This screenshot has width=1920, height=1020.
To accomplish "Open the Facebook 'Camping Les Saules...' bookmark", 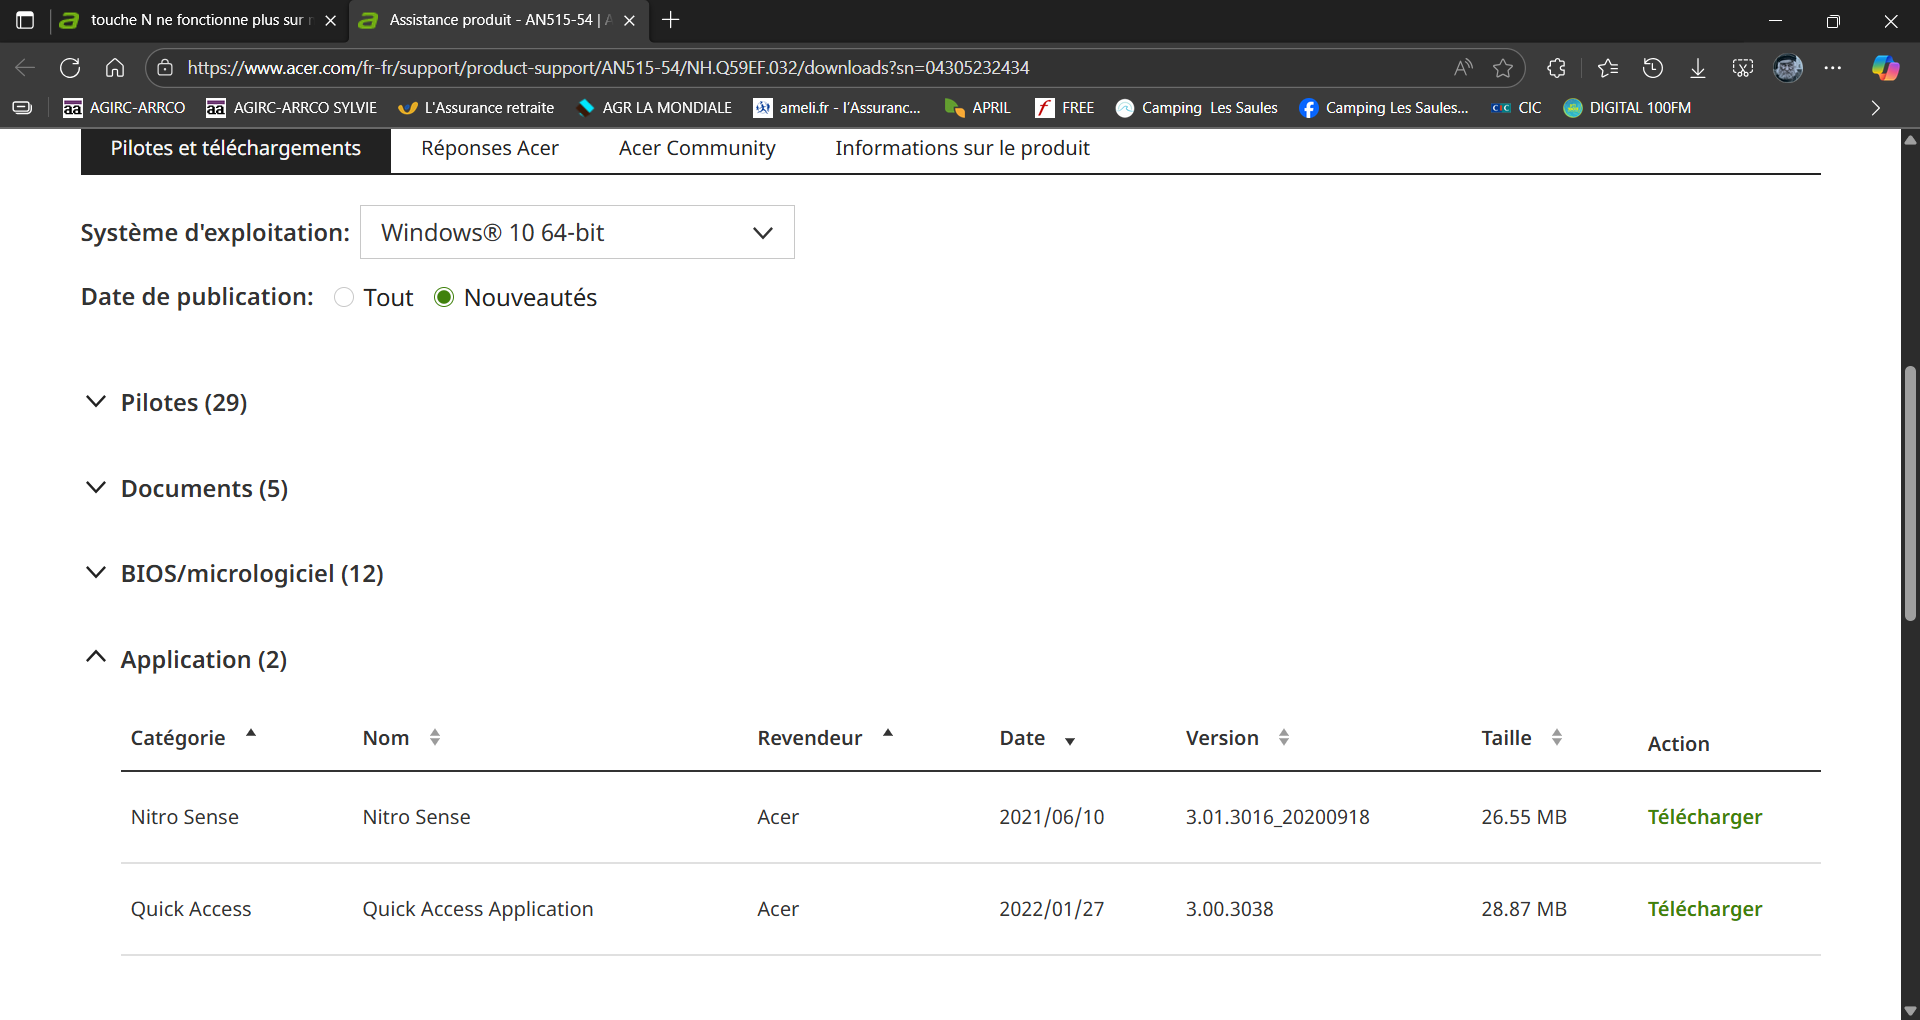I will [1384, 108].
